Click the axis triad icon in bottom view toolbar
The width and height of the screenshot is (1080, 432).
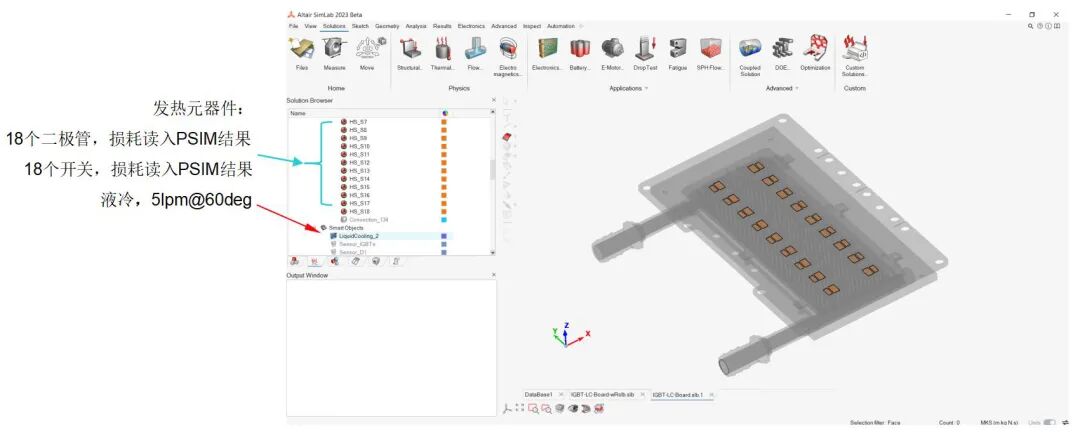click(x=508, y=409)
